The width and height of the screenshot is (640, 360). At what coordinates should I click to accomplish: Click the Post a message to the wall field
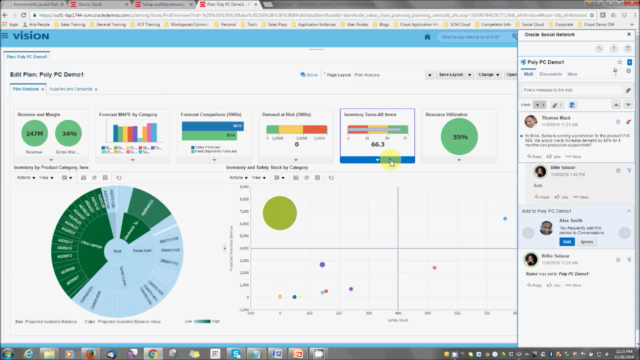coord(572,90)
